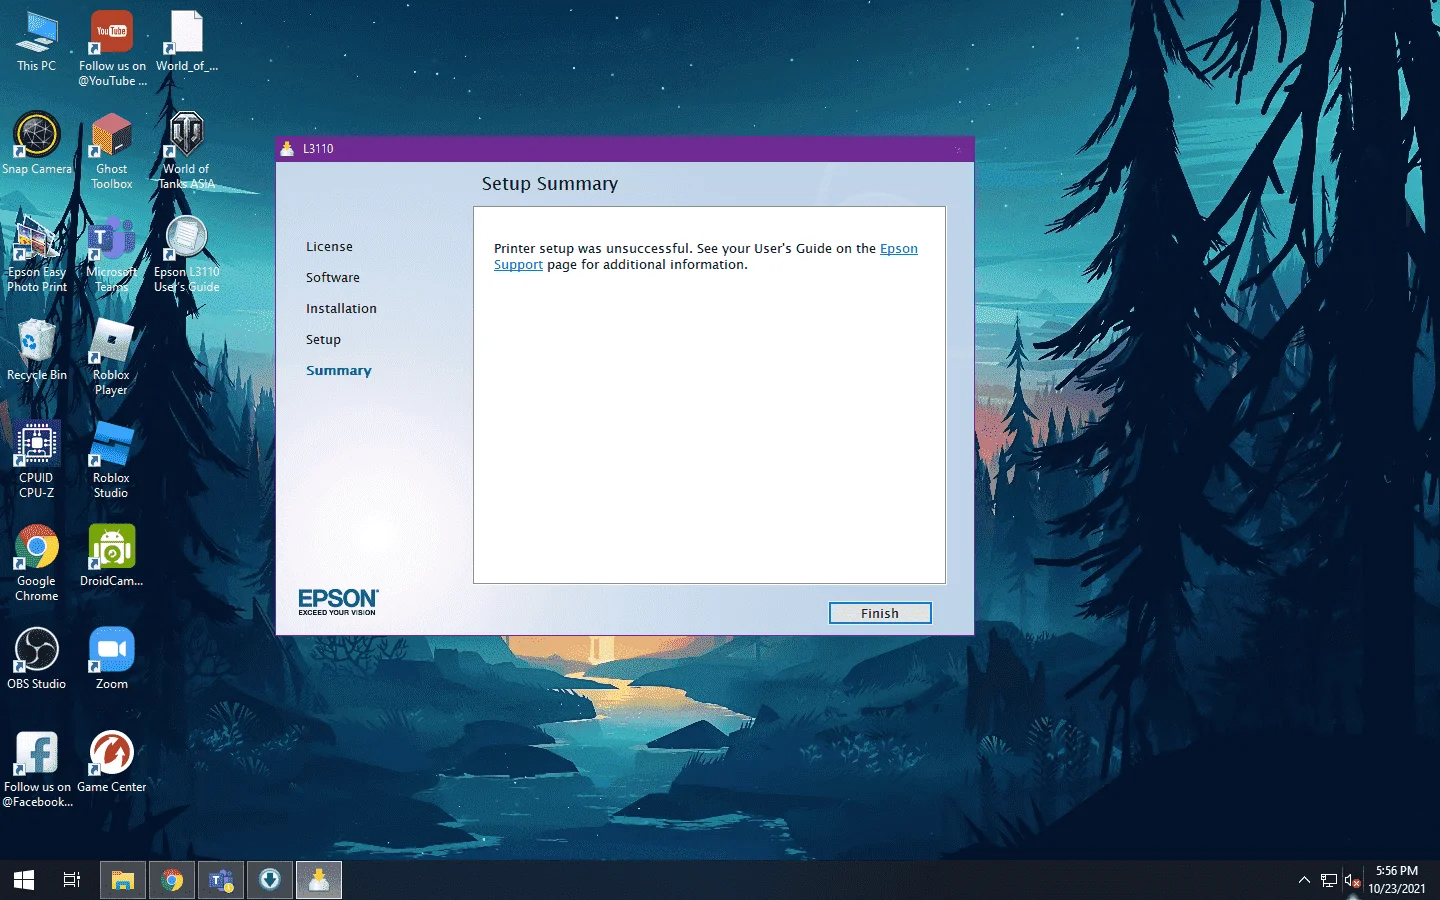Launch DroidCam desktop shortcut
Viewport: 1440px width, 900px height.
point(112,556)
